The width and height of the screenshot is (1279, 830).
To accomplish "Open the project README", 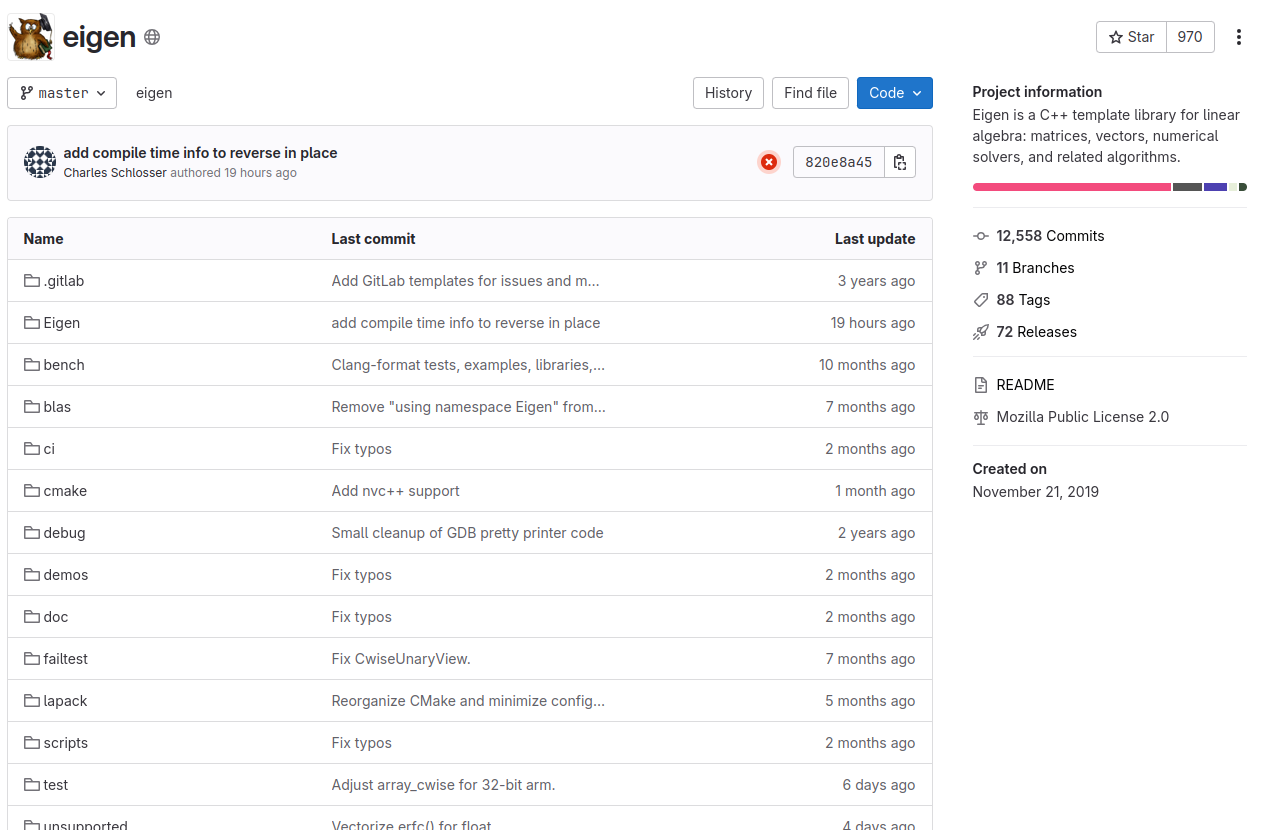I will [x=1025, y=384].
